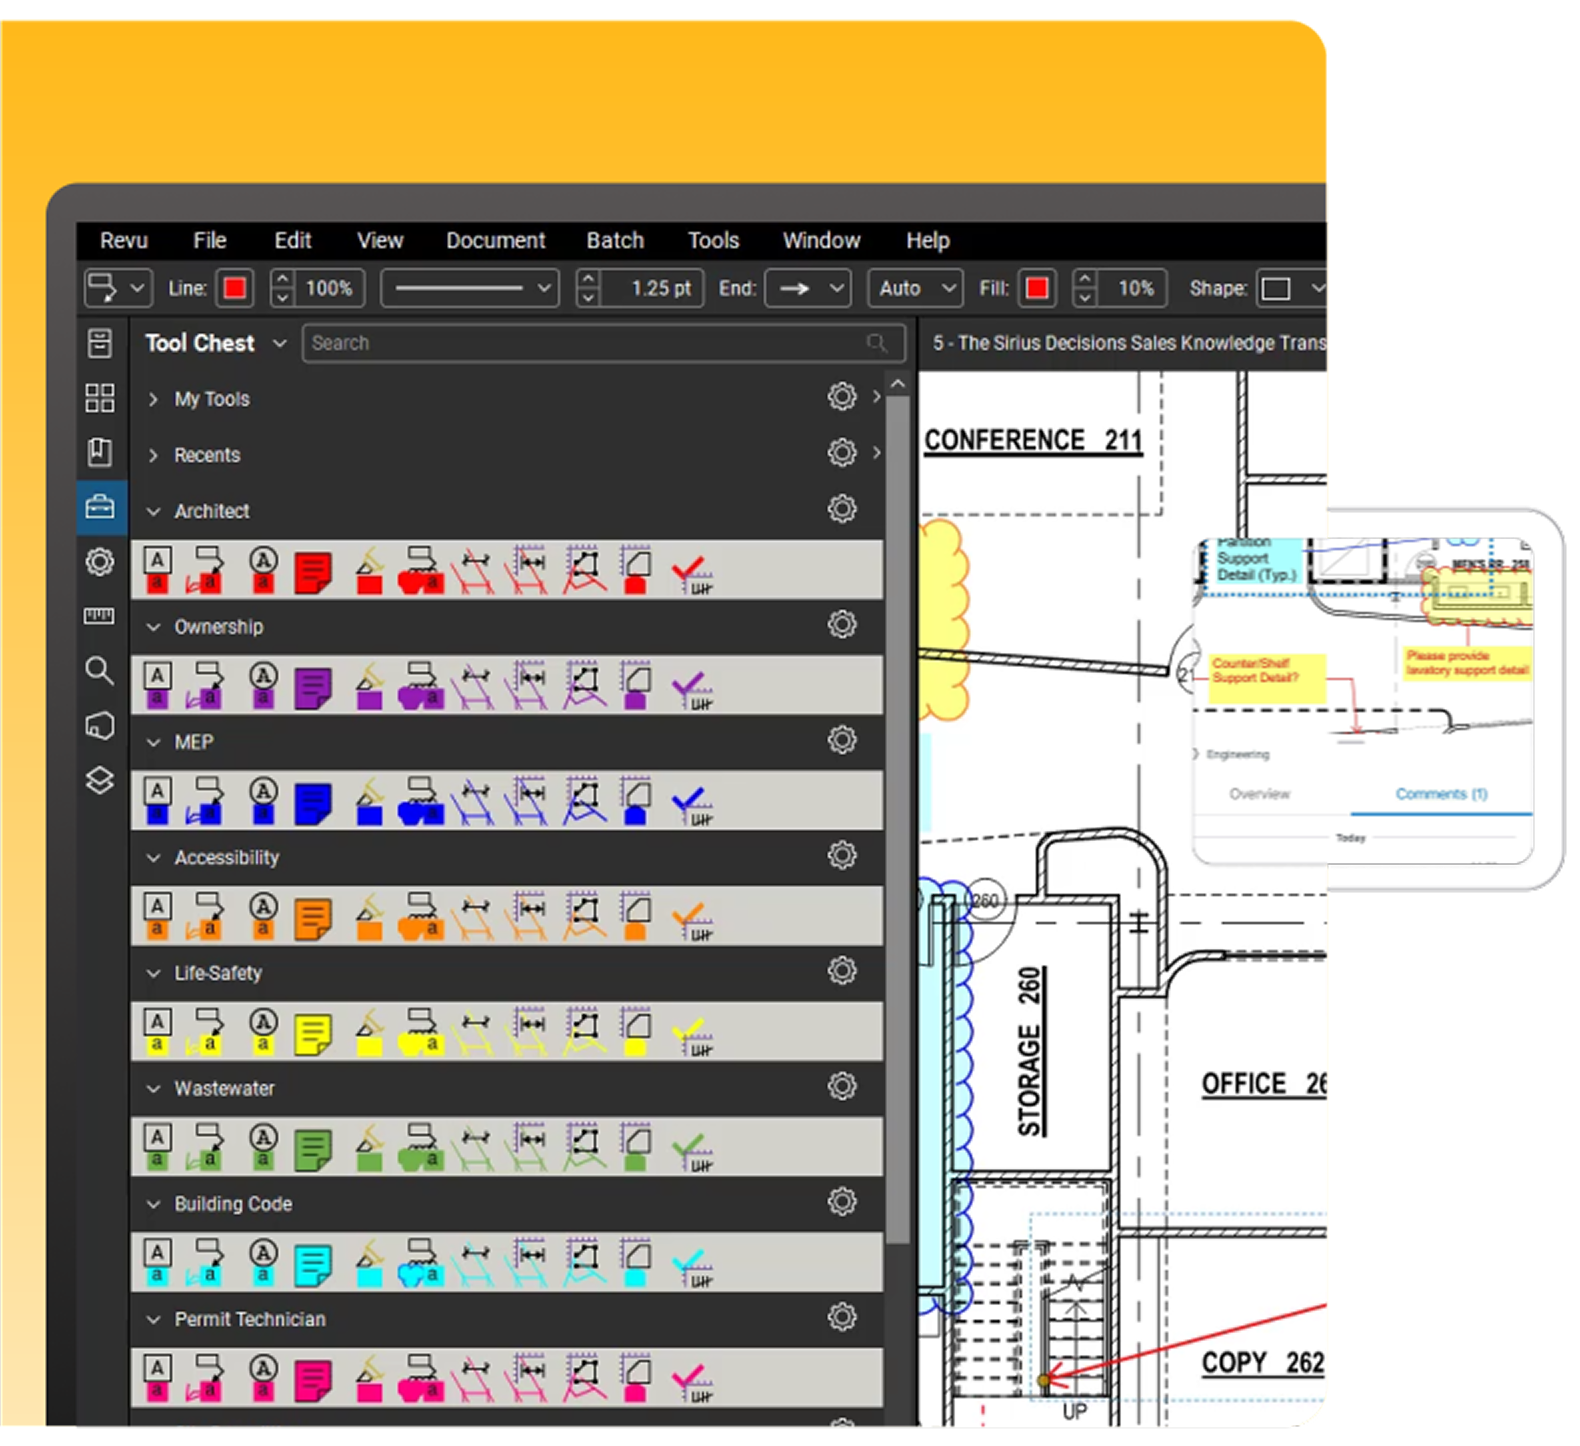The width and height of the screenshot is (1580, 1446).
Task: Open the Measurements ruler panel icon
Action: tap(100, 616)
